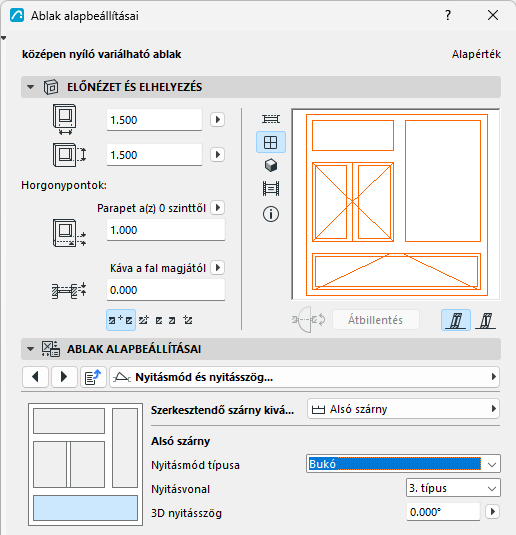Open the Nyitásmód és nyitásszög page menu
516x535 pixels.
[304, 377]
